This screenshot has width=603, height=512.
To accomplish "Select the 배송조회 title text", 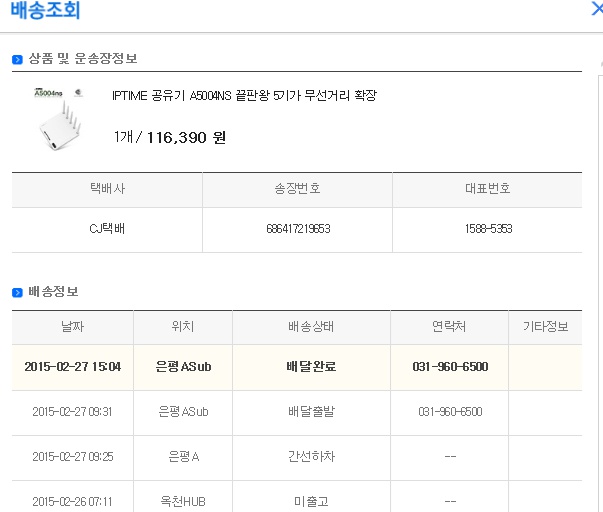I will pyautogui.click(x=45, y=10).
